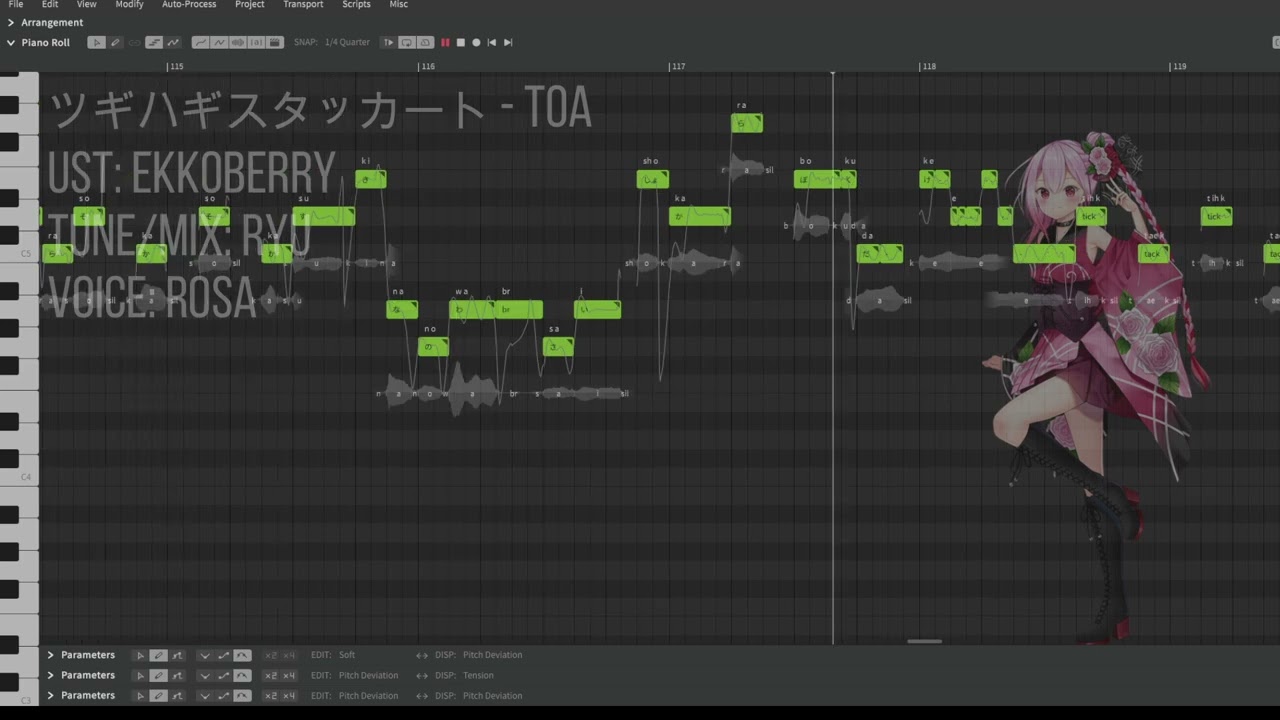Click x2 zoom in second Parameters row
1280x720 pixels.
[x=270, y=675]
